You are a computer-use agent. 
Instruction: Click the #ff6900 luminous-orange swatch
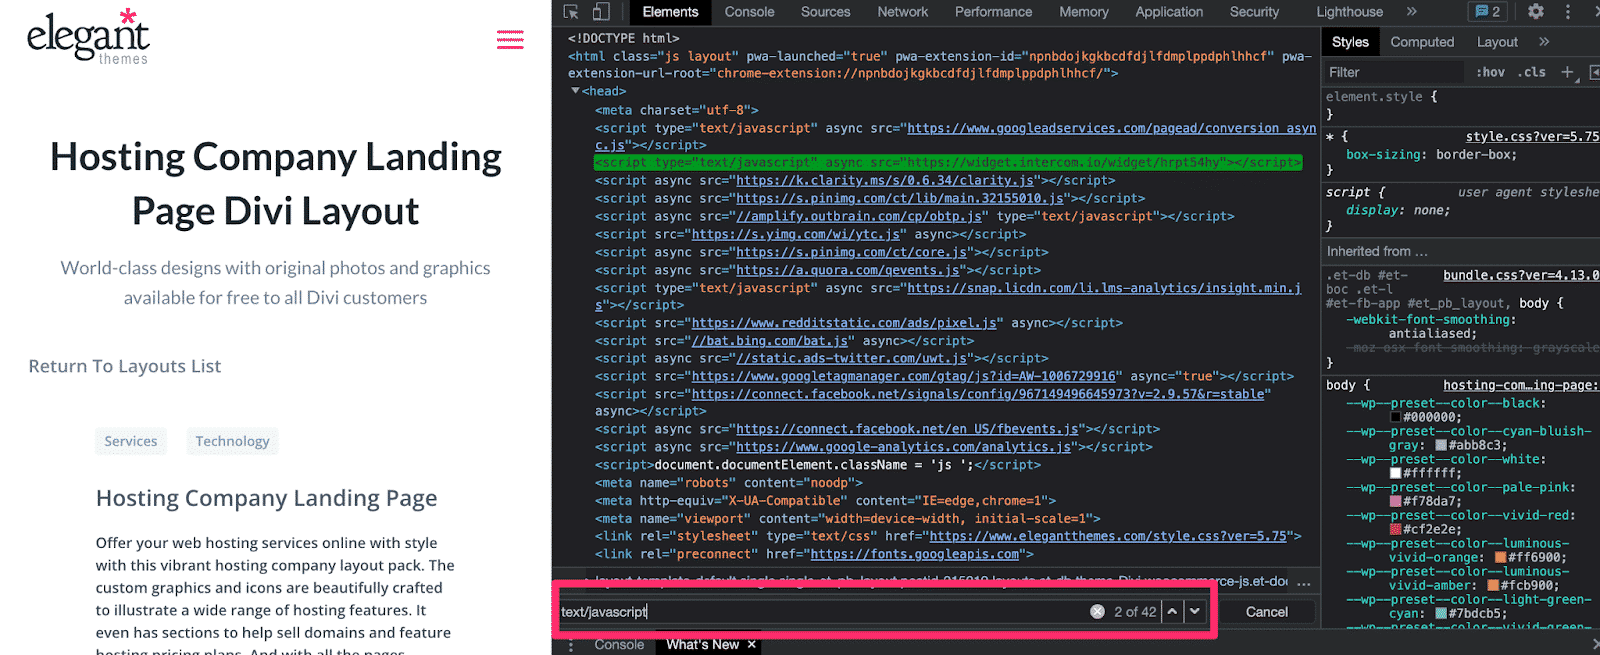click(1500, 558)
